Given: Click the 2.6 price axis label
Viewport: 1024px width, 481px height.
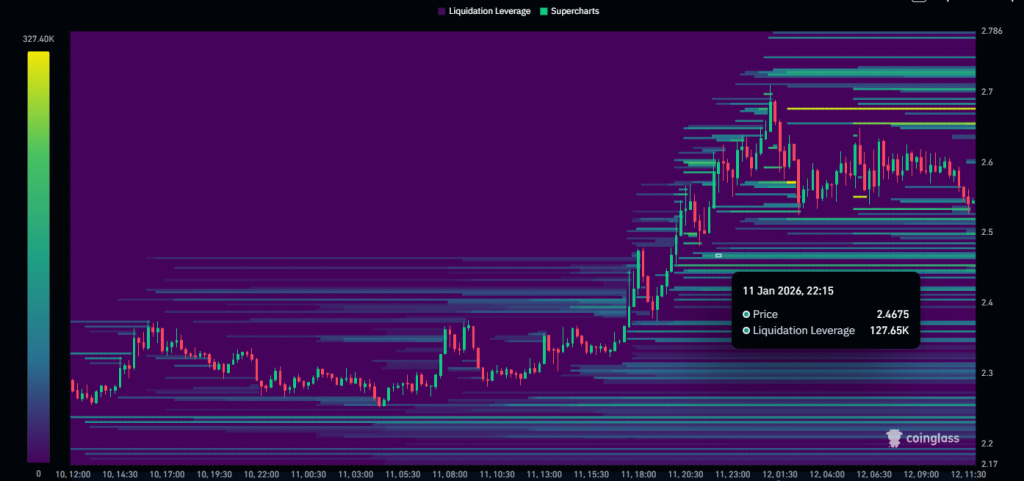Looking at the screenshot, I should (987, 162).
